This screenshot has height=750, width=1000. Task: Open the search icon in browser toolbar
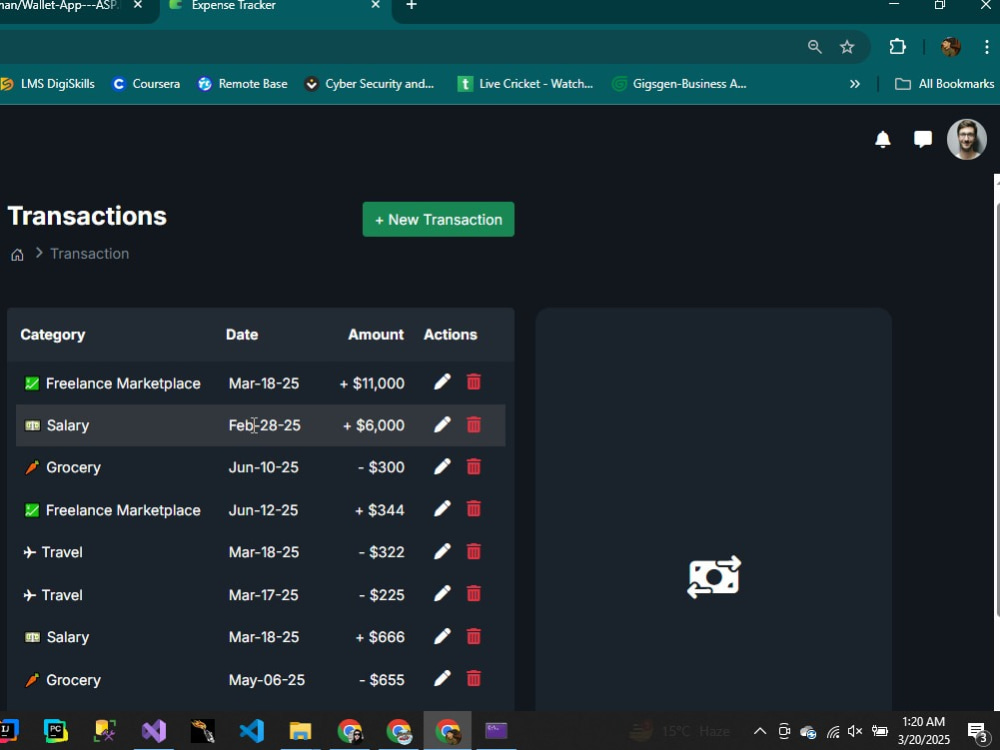814,46
